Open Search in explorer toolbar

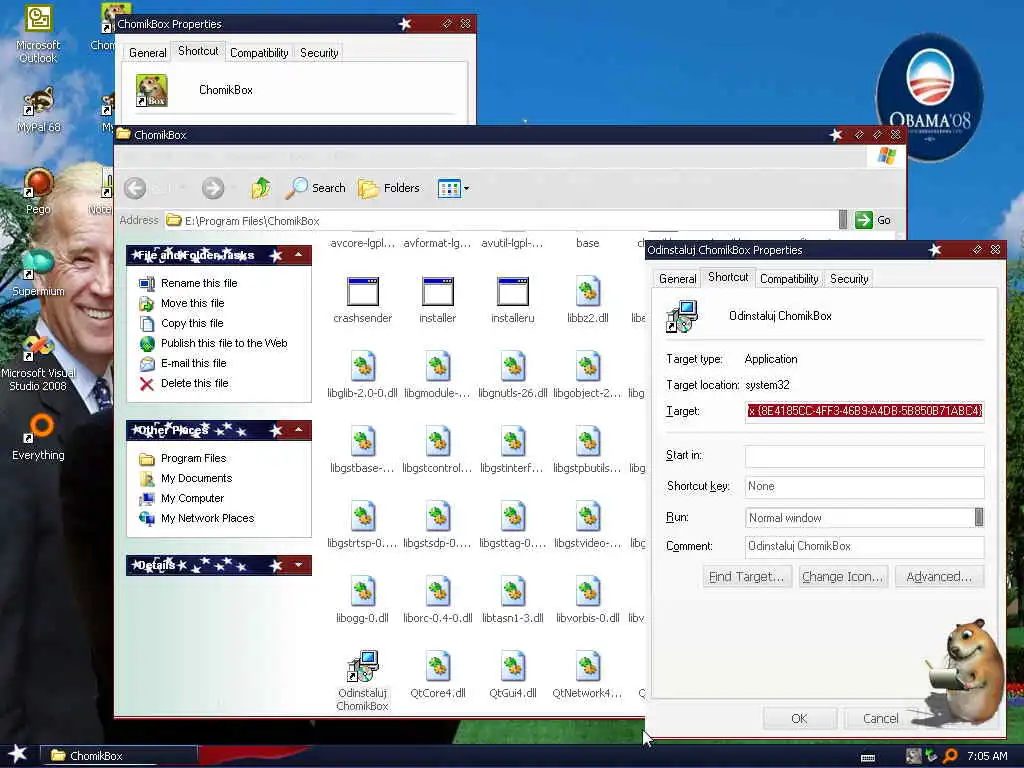pyautogui.click(x=316, y=188)
